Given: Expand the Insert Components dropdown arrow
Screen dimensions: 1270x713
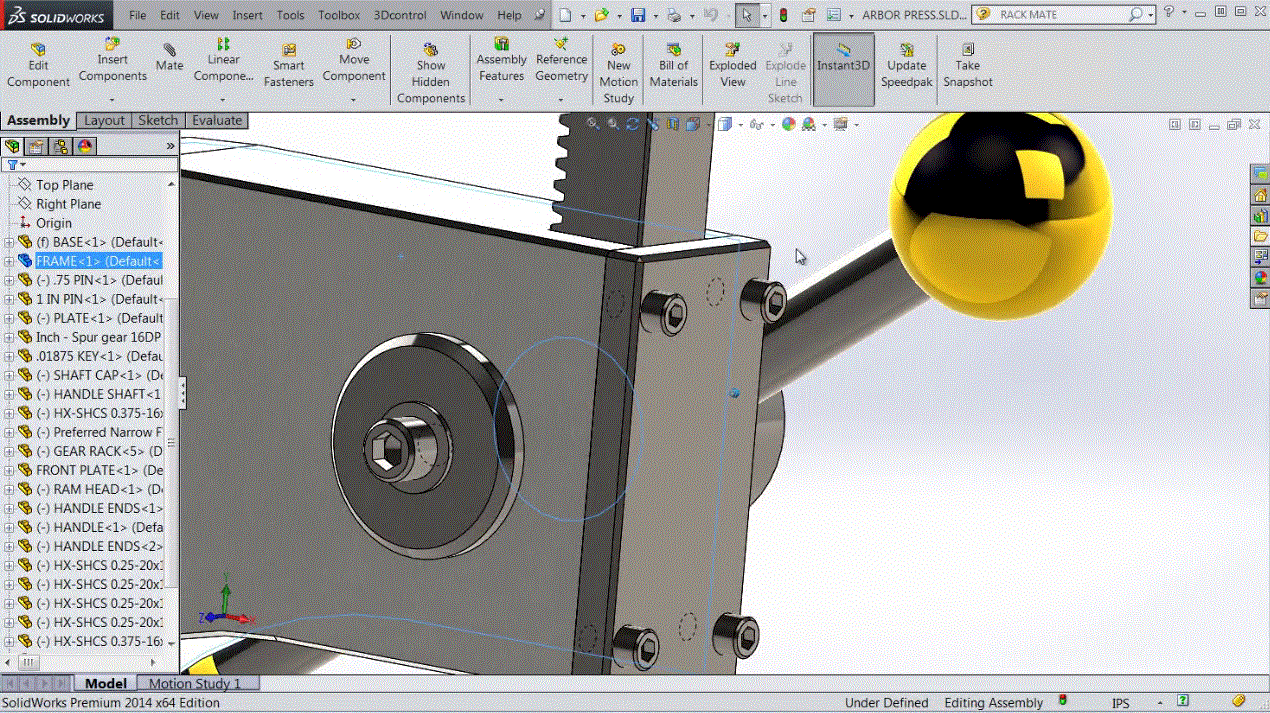Looking at the screenshot, I should pos(112,99).
